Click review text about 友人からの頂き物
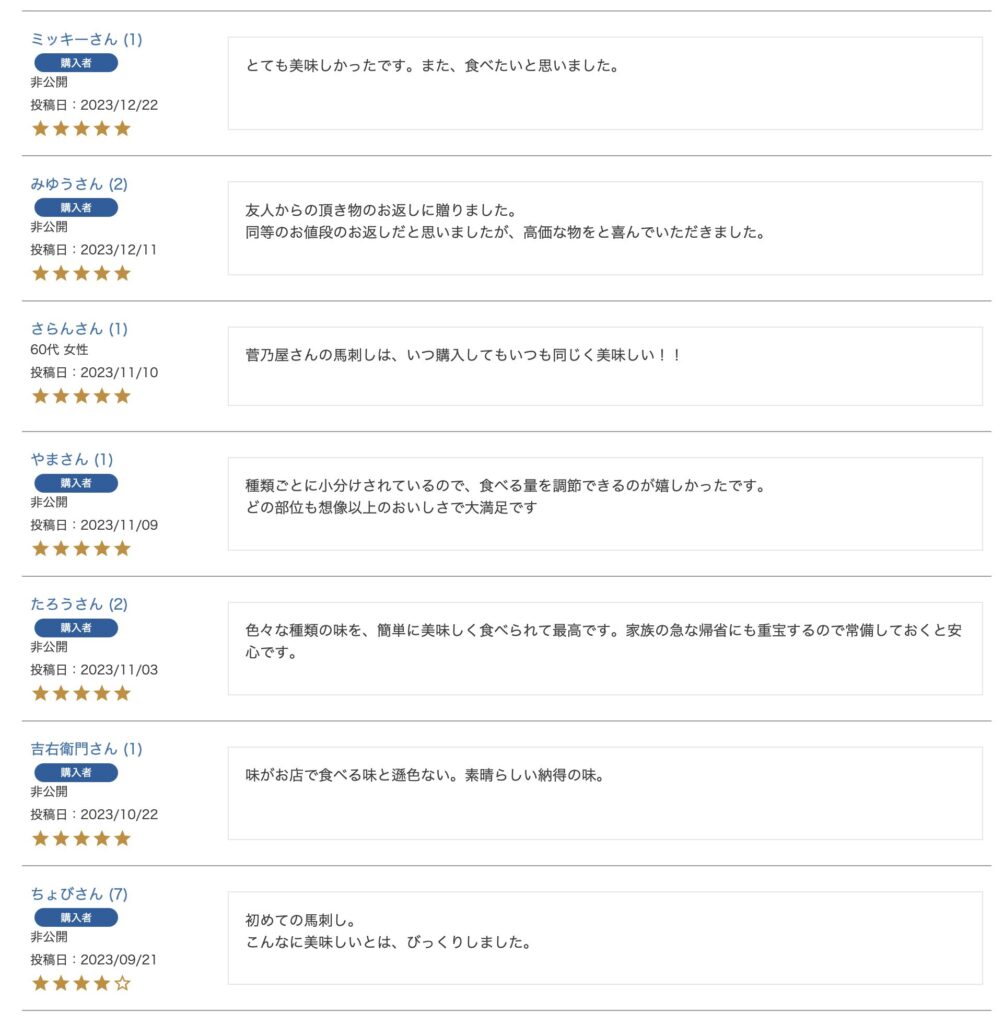 (x=506, y=221)
